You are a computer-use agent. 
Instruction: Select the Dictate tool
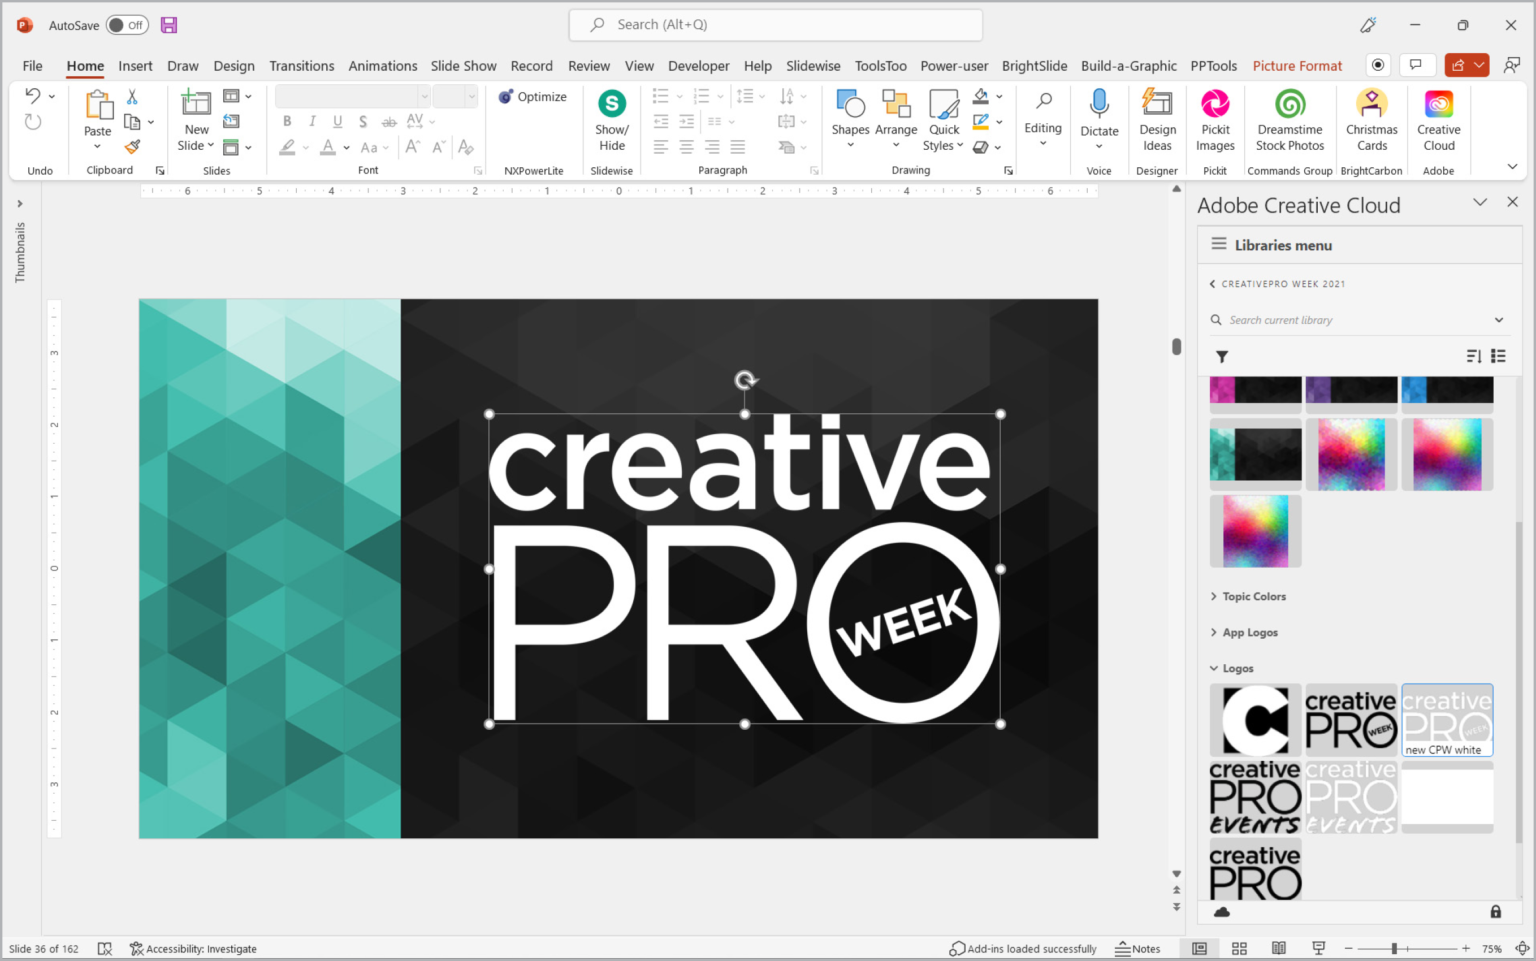coord(1099,118)
